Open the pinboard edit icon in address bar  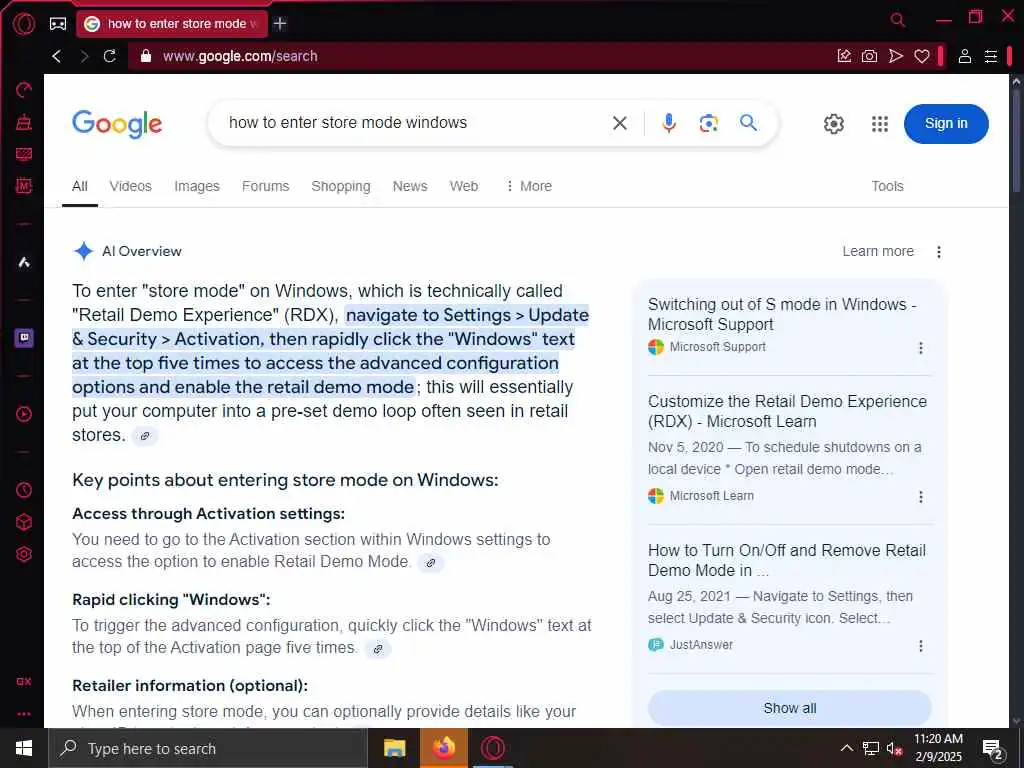point(844,56)
